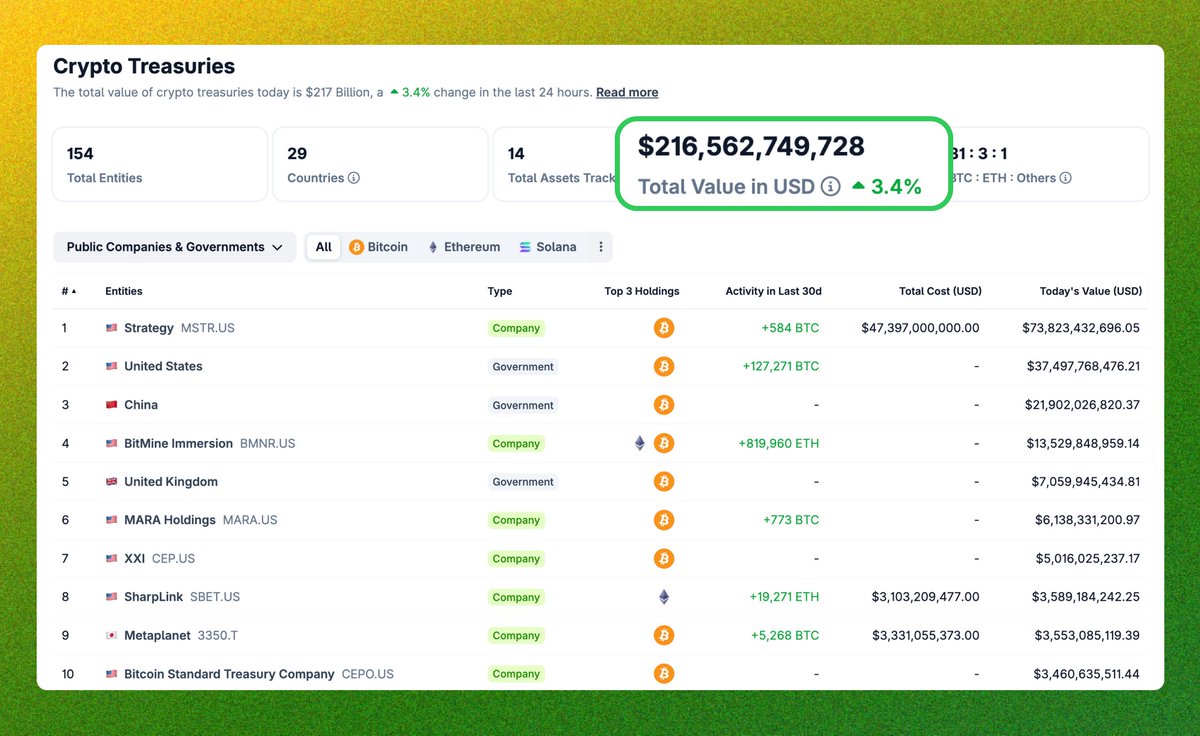Image resolution: width=1200 pixels, height=736 pixels.
Task: Click the +584 BTC activity value
Action: pos(790,328)
